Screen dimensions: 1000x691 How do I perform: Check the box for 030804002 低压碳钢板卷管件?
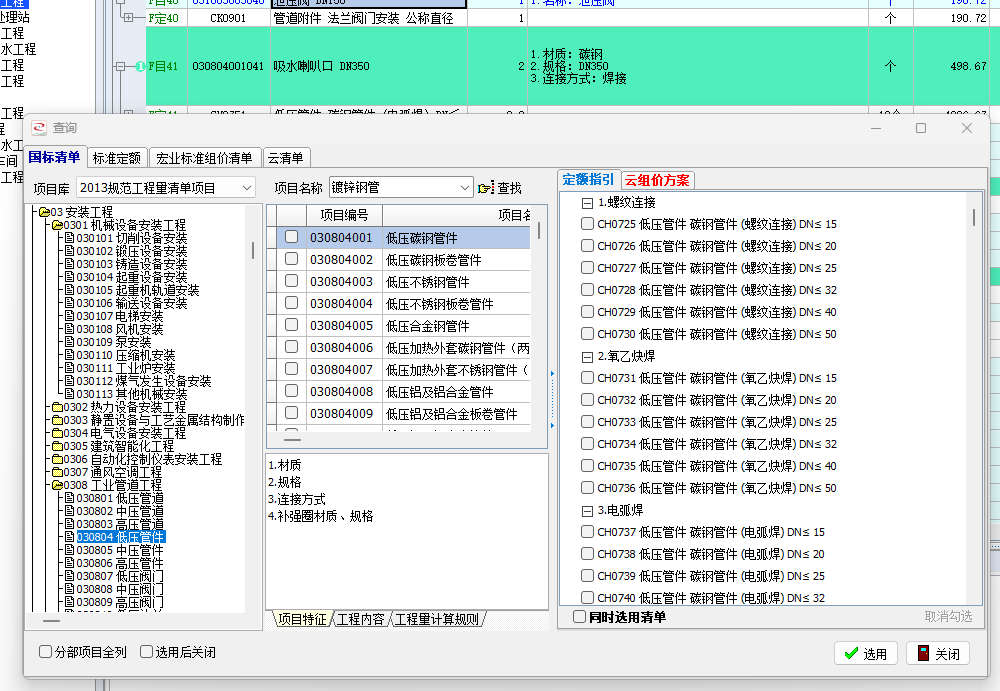tap(291, 258)
